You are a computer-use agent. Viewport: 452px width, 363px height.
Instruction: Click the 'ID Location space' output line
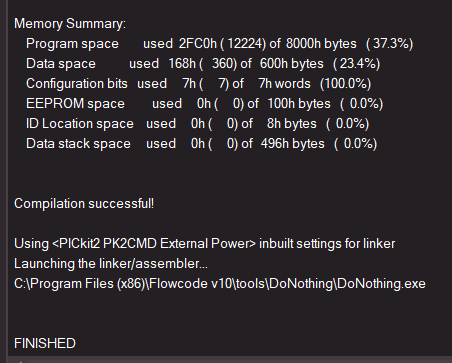coord(198,124)
